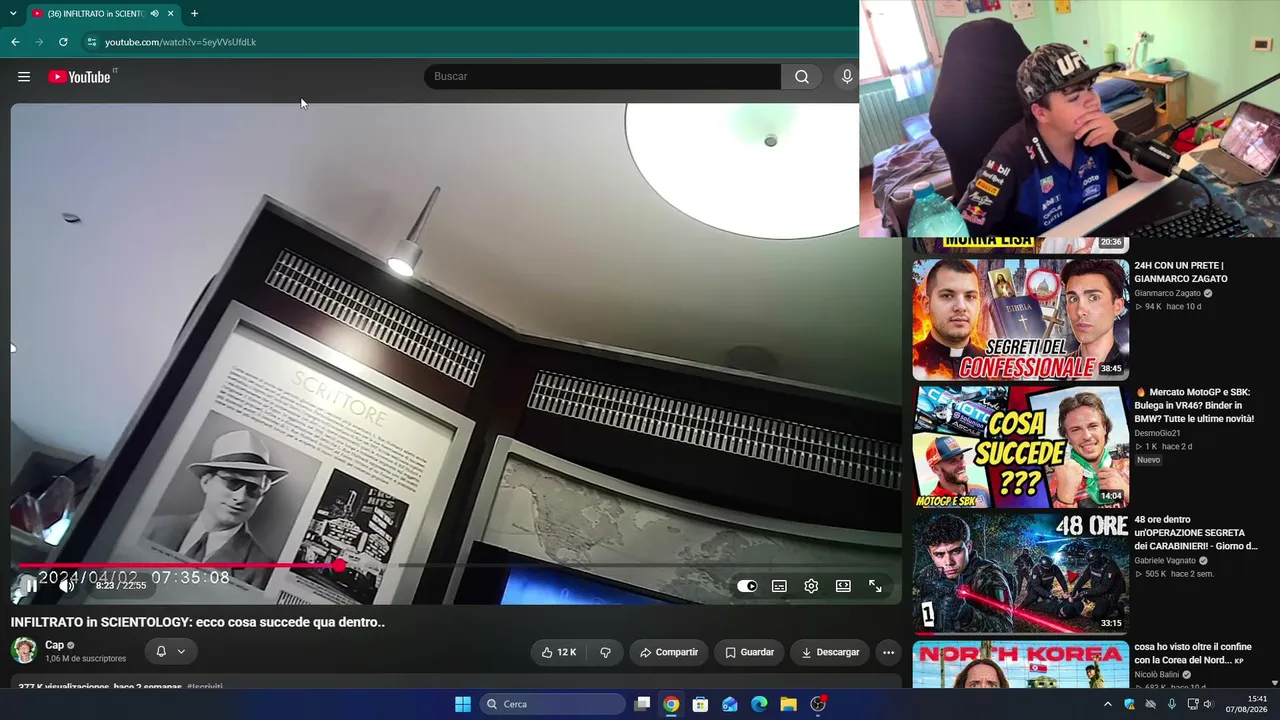Image resolution: width=1280 pixels, height=720 pixels.
Task: Expand the notification bell dropdown
Action: click(170, 652)
